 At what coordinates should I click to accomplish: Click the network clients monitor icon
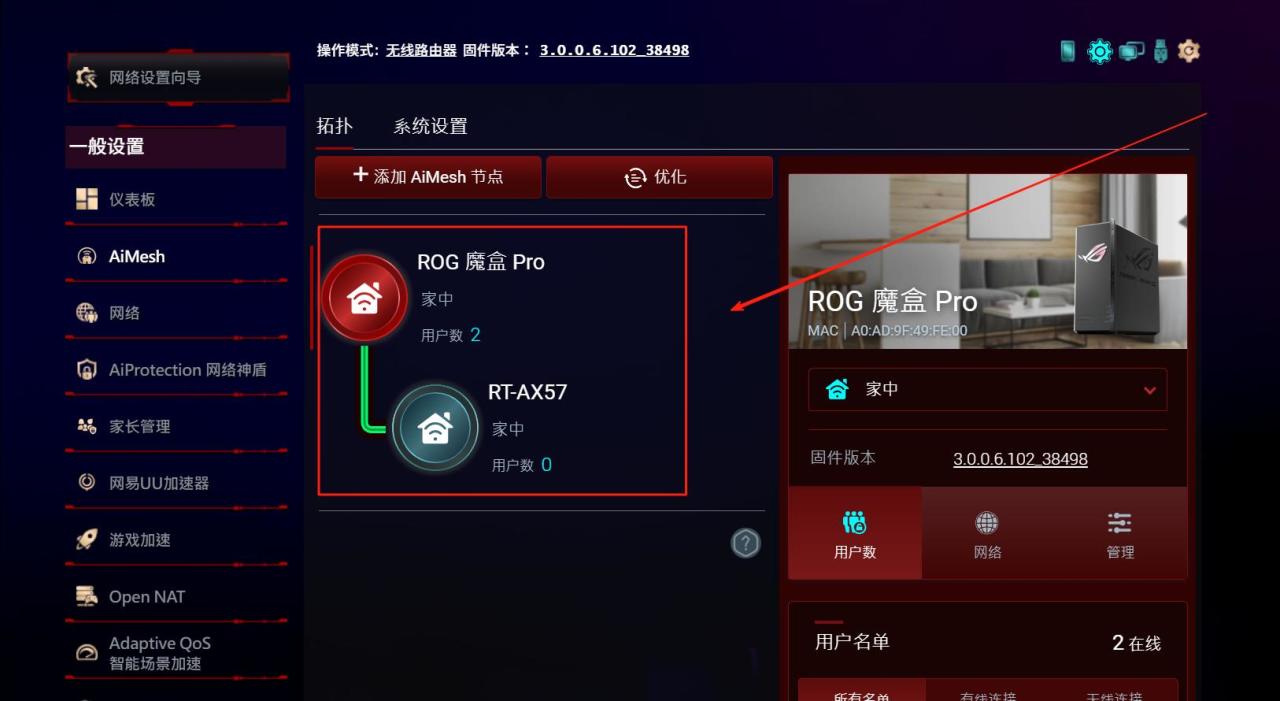(1131, 51)
